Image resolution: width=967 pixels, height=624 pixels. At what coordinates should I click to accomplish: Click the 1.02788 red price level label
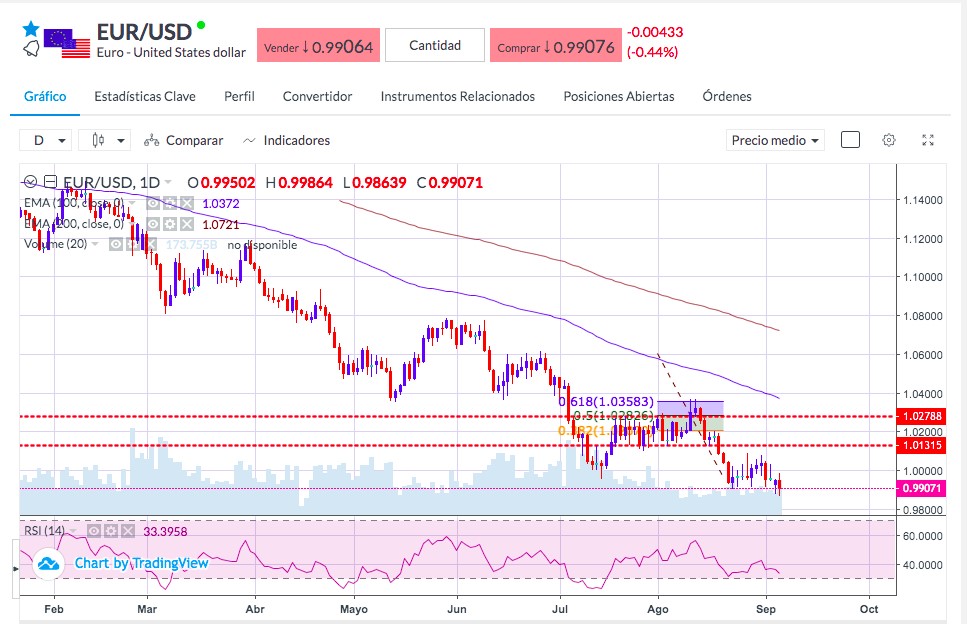(922, 416)
